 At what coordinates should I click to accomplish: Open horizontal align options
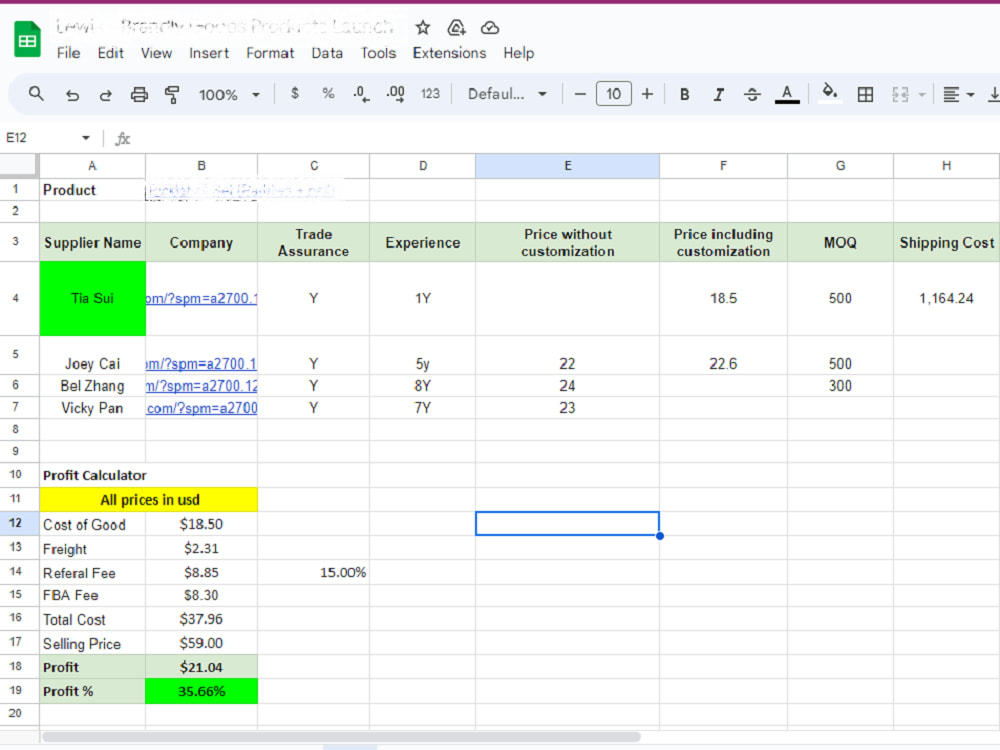pyautogui.click(x=958, y=95)
